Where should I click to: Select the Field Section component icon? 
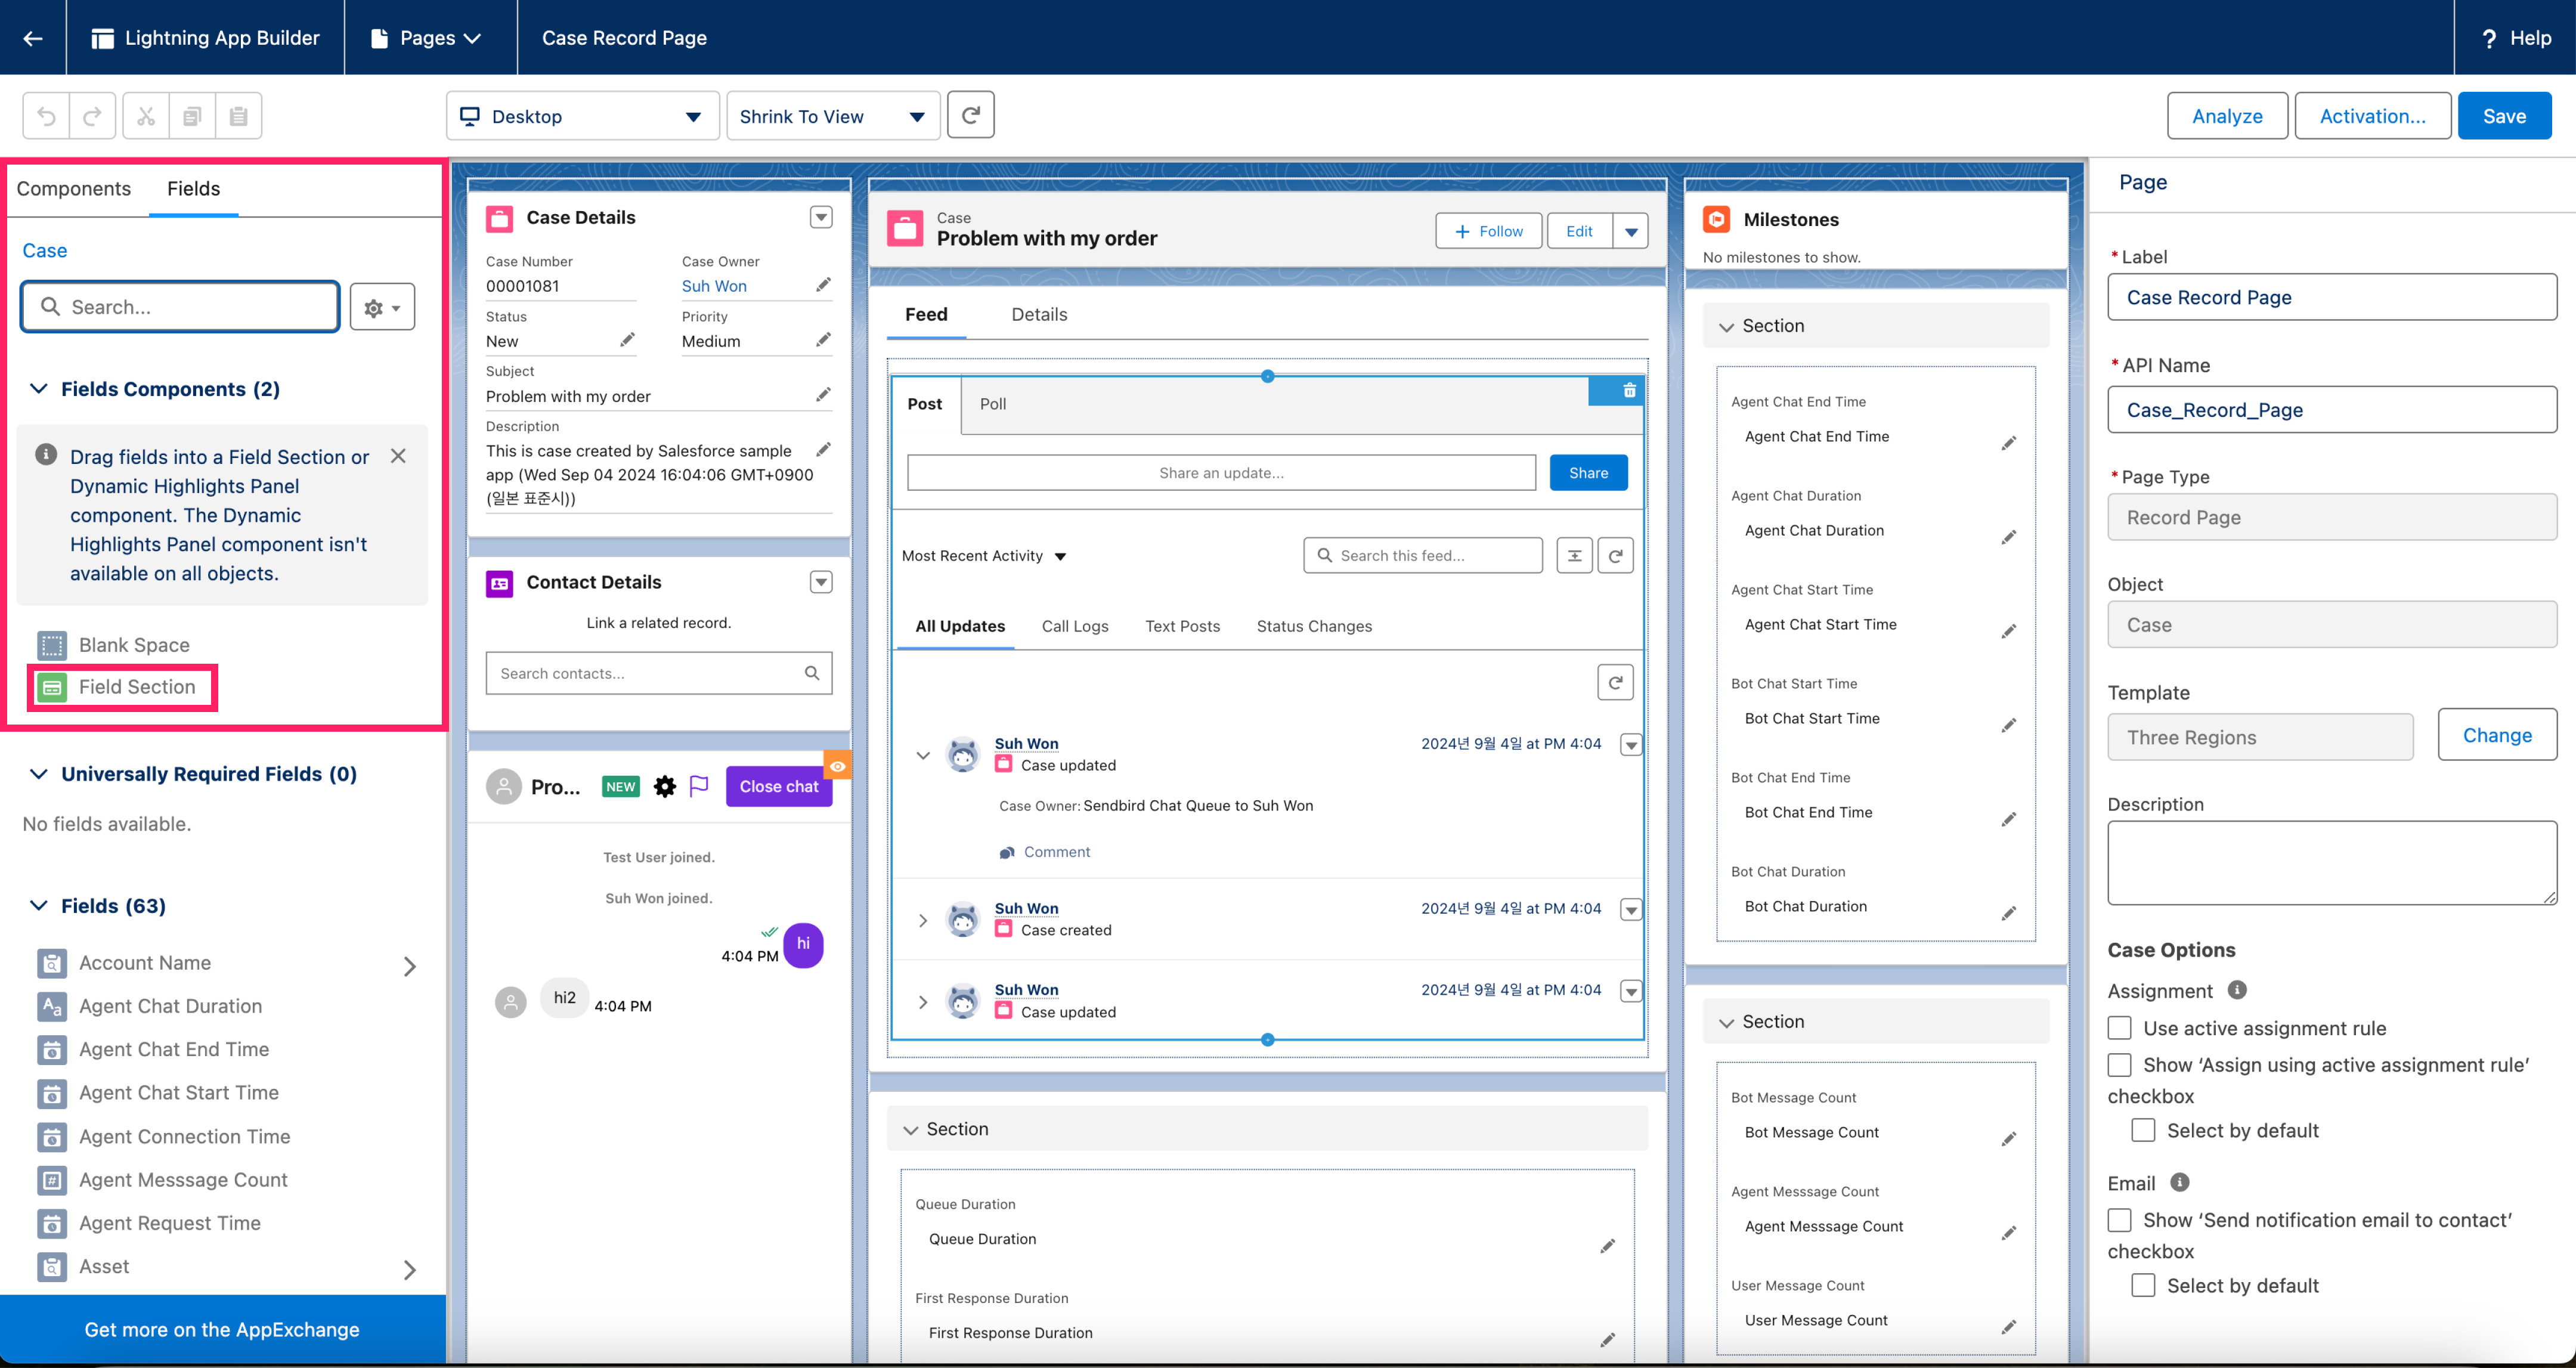point(52,687)
